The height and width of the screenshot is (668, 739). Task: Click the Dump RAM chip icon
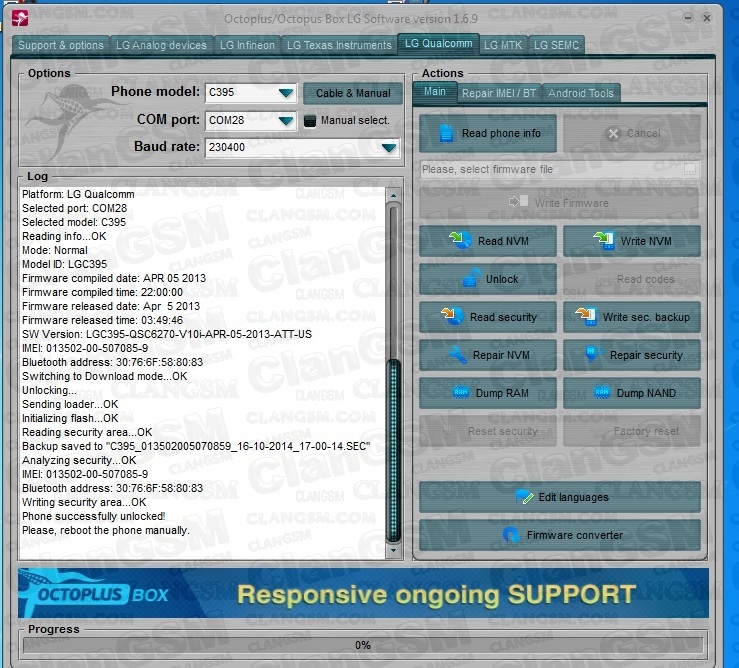pos(460,392)
